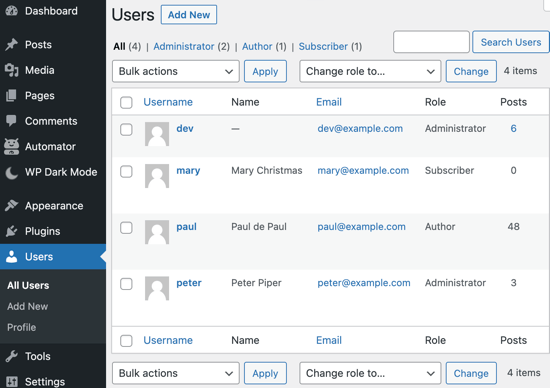The image size is (550, 388).
Task: Click the Add New button beside Users heading
Action: point(189,15)
